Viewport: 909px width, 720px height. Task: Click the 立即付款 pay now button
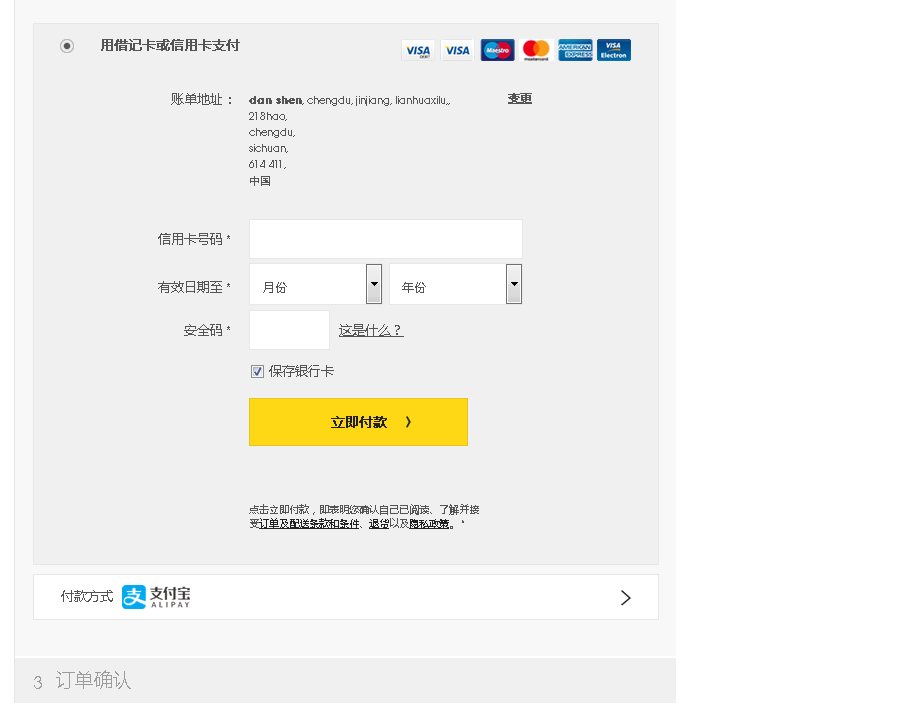tap(358, 422)
